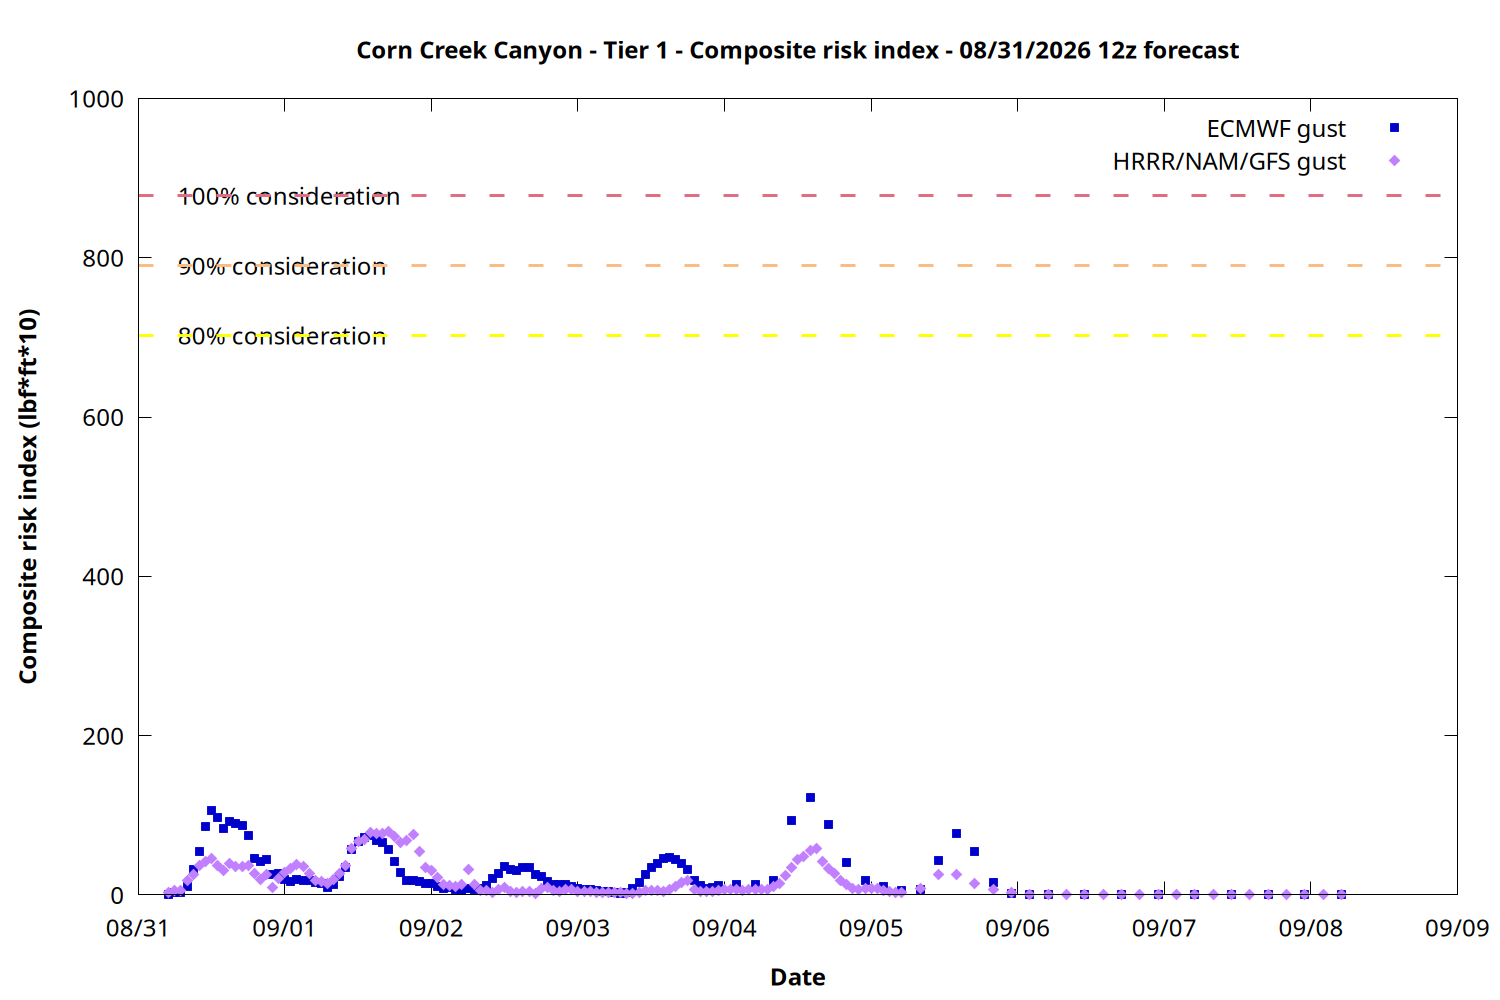Click the 100% consideration threshold label
This screenshot has width=1500, height=1000.
point(289,197)
